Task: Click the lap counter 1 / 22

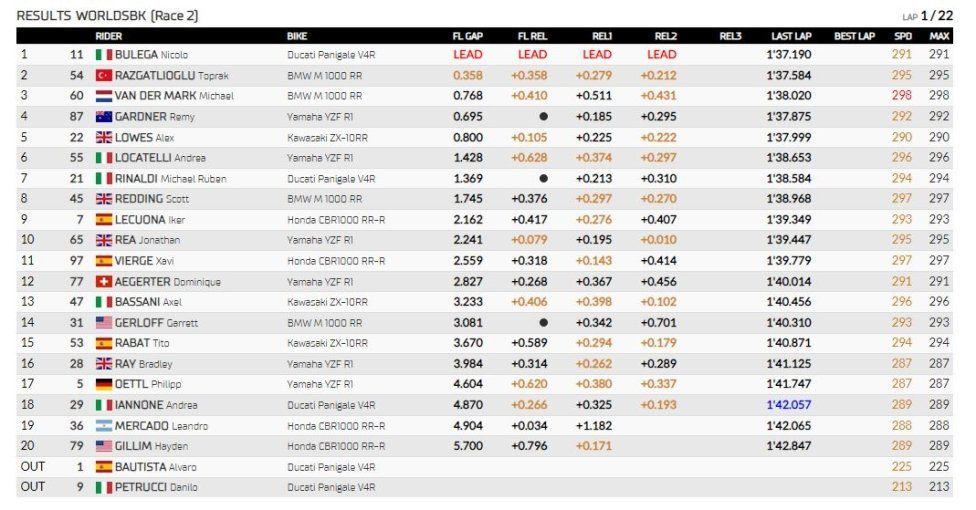Action: 937,16
